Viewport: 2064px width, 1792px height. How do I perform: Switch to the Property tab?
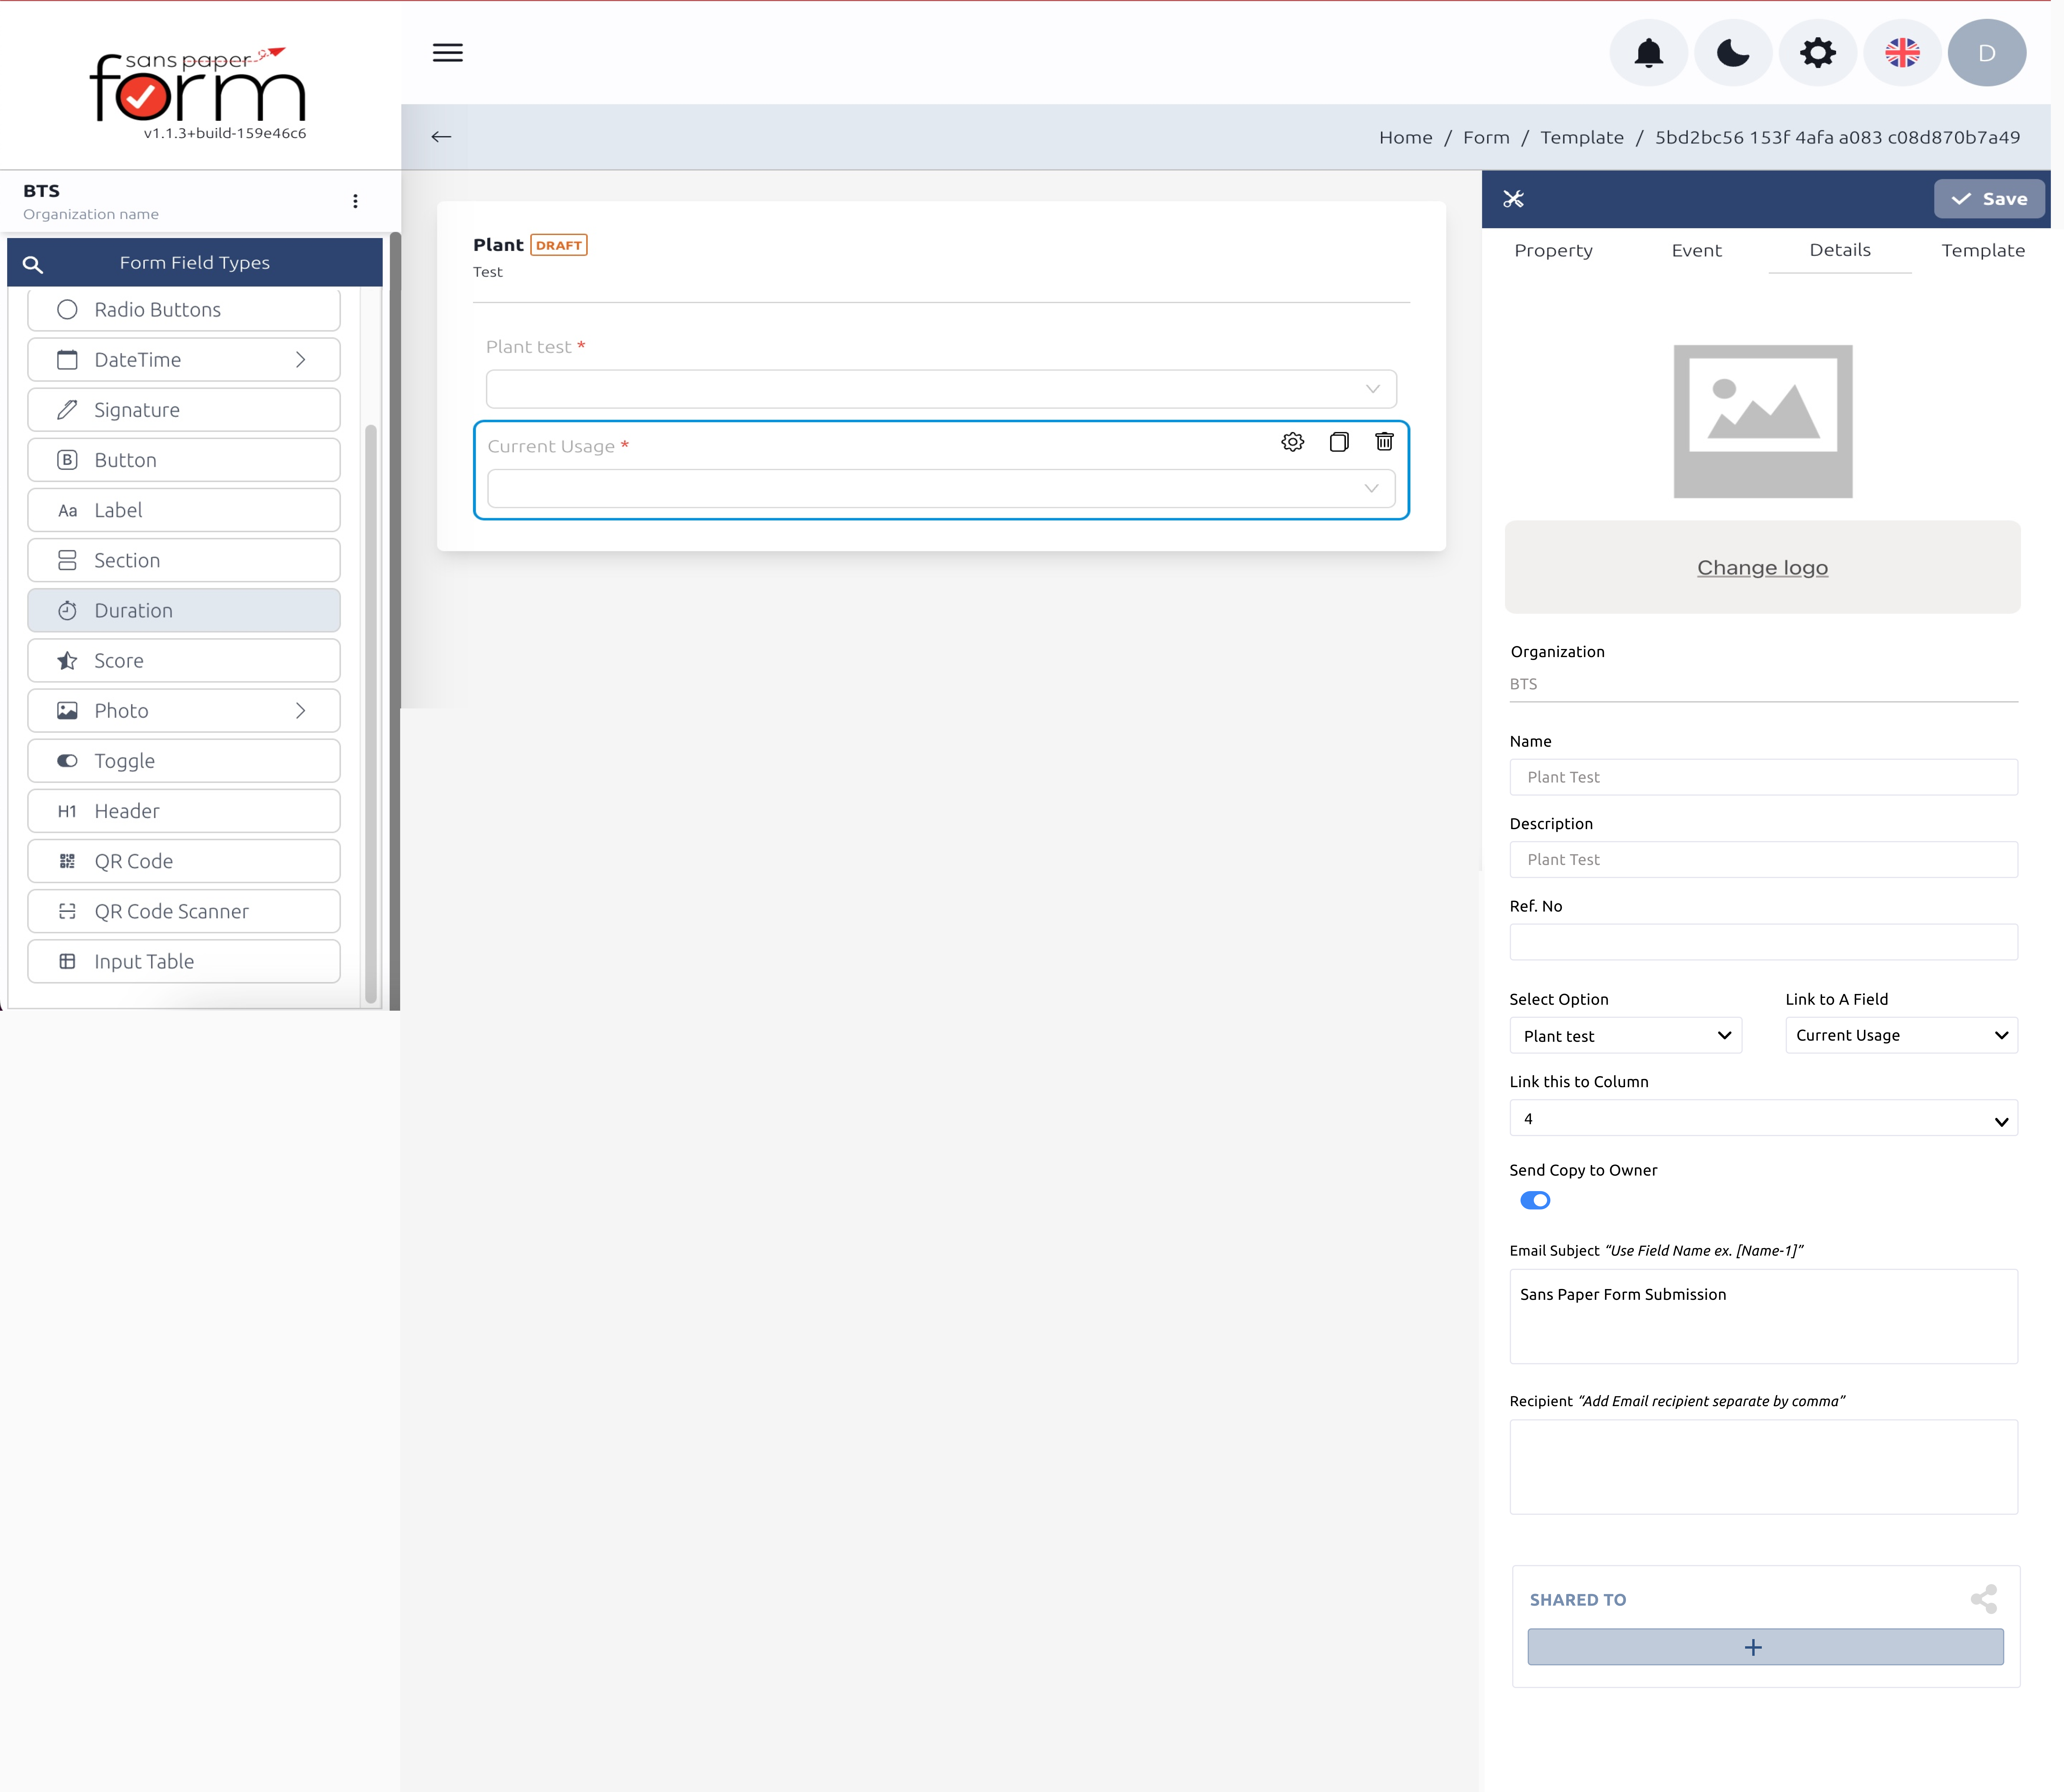coord(1553,251)
